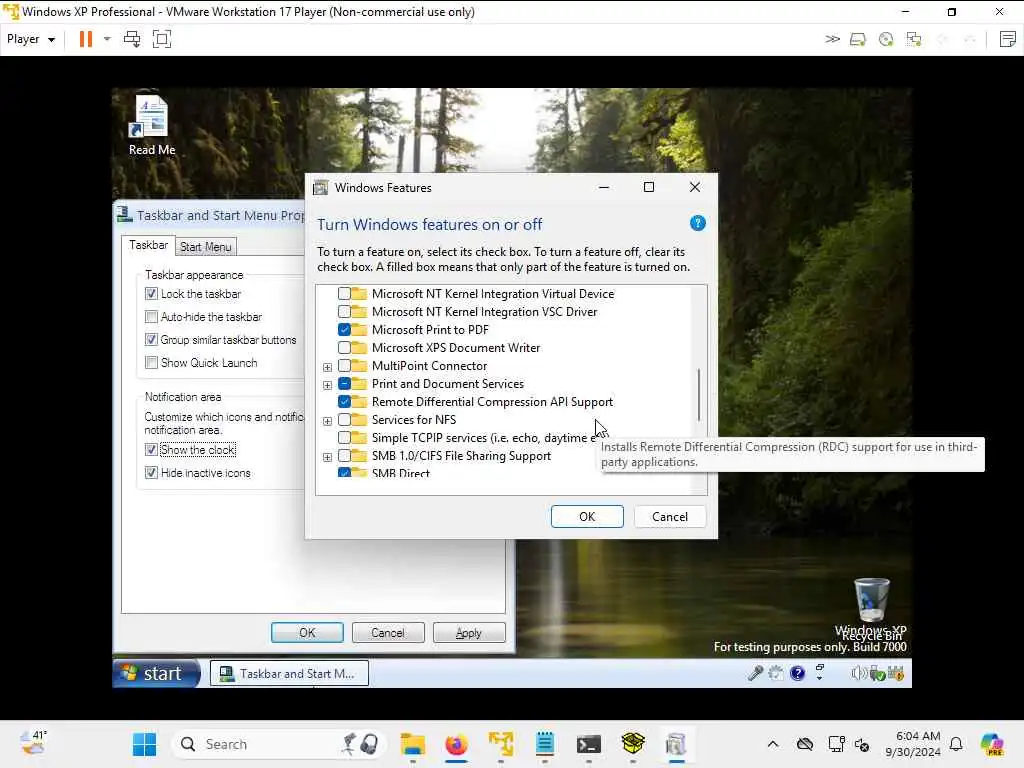Open the Player menu
The width and height of the screenshot is (1024, 768).
click(31, 39)
